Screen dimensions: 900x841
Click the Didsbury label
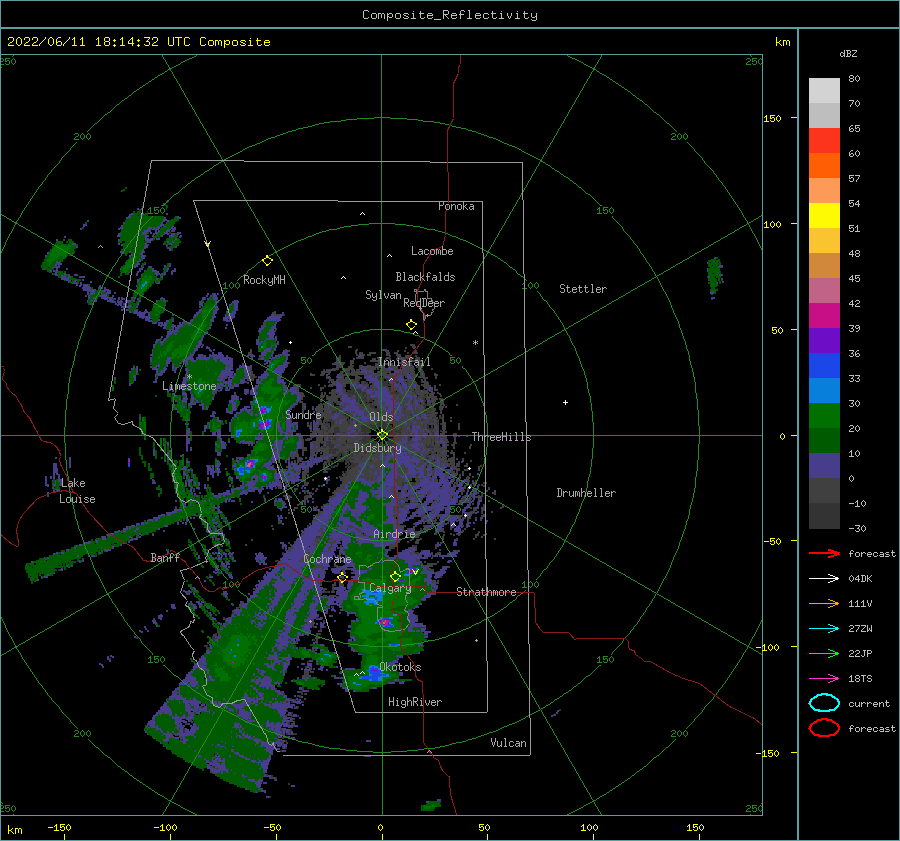click(x=378, y=448)
